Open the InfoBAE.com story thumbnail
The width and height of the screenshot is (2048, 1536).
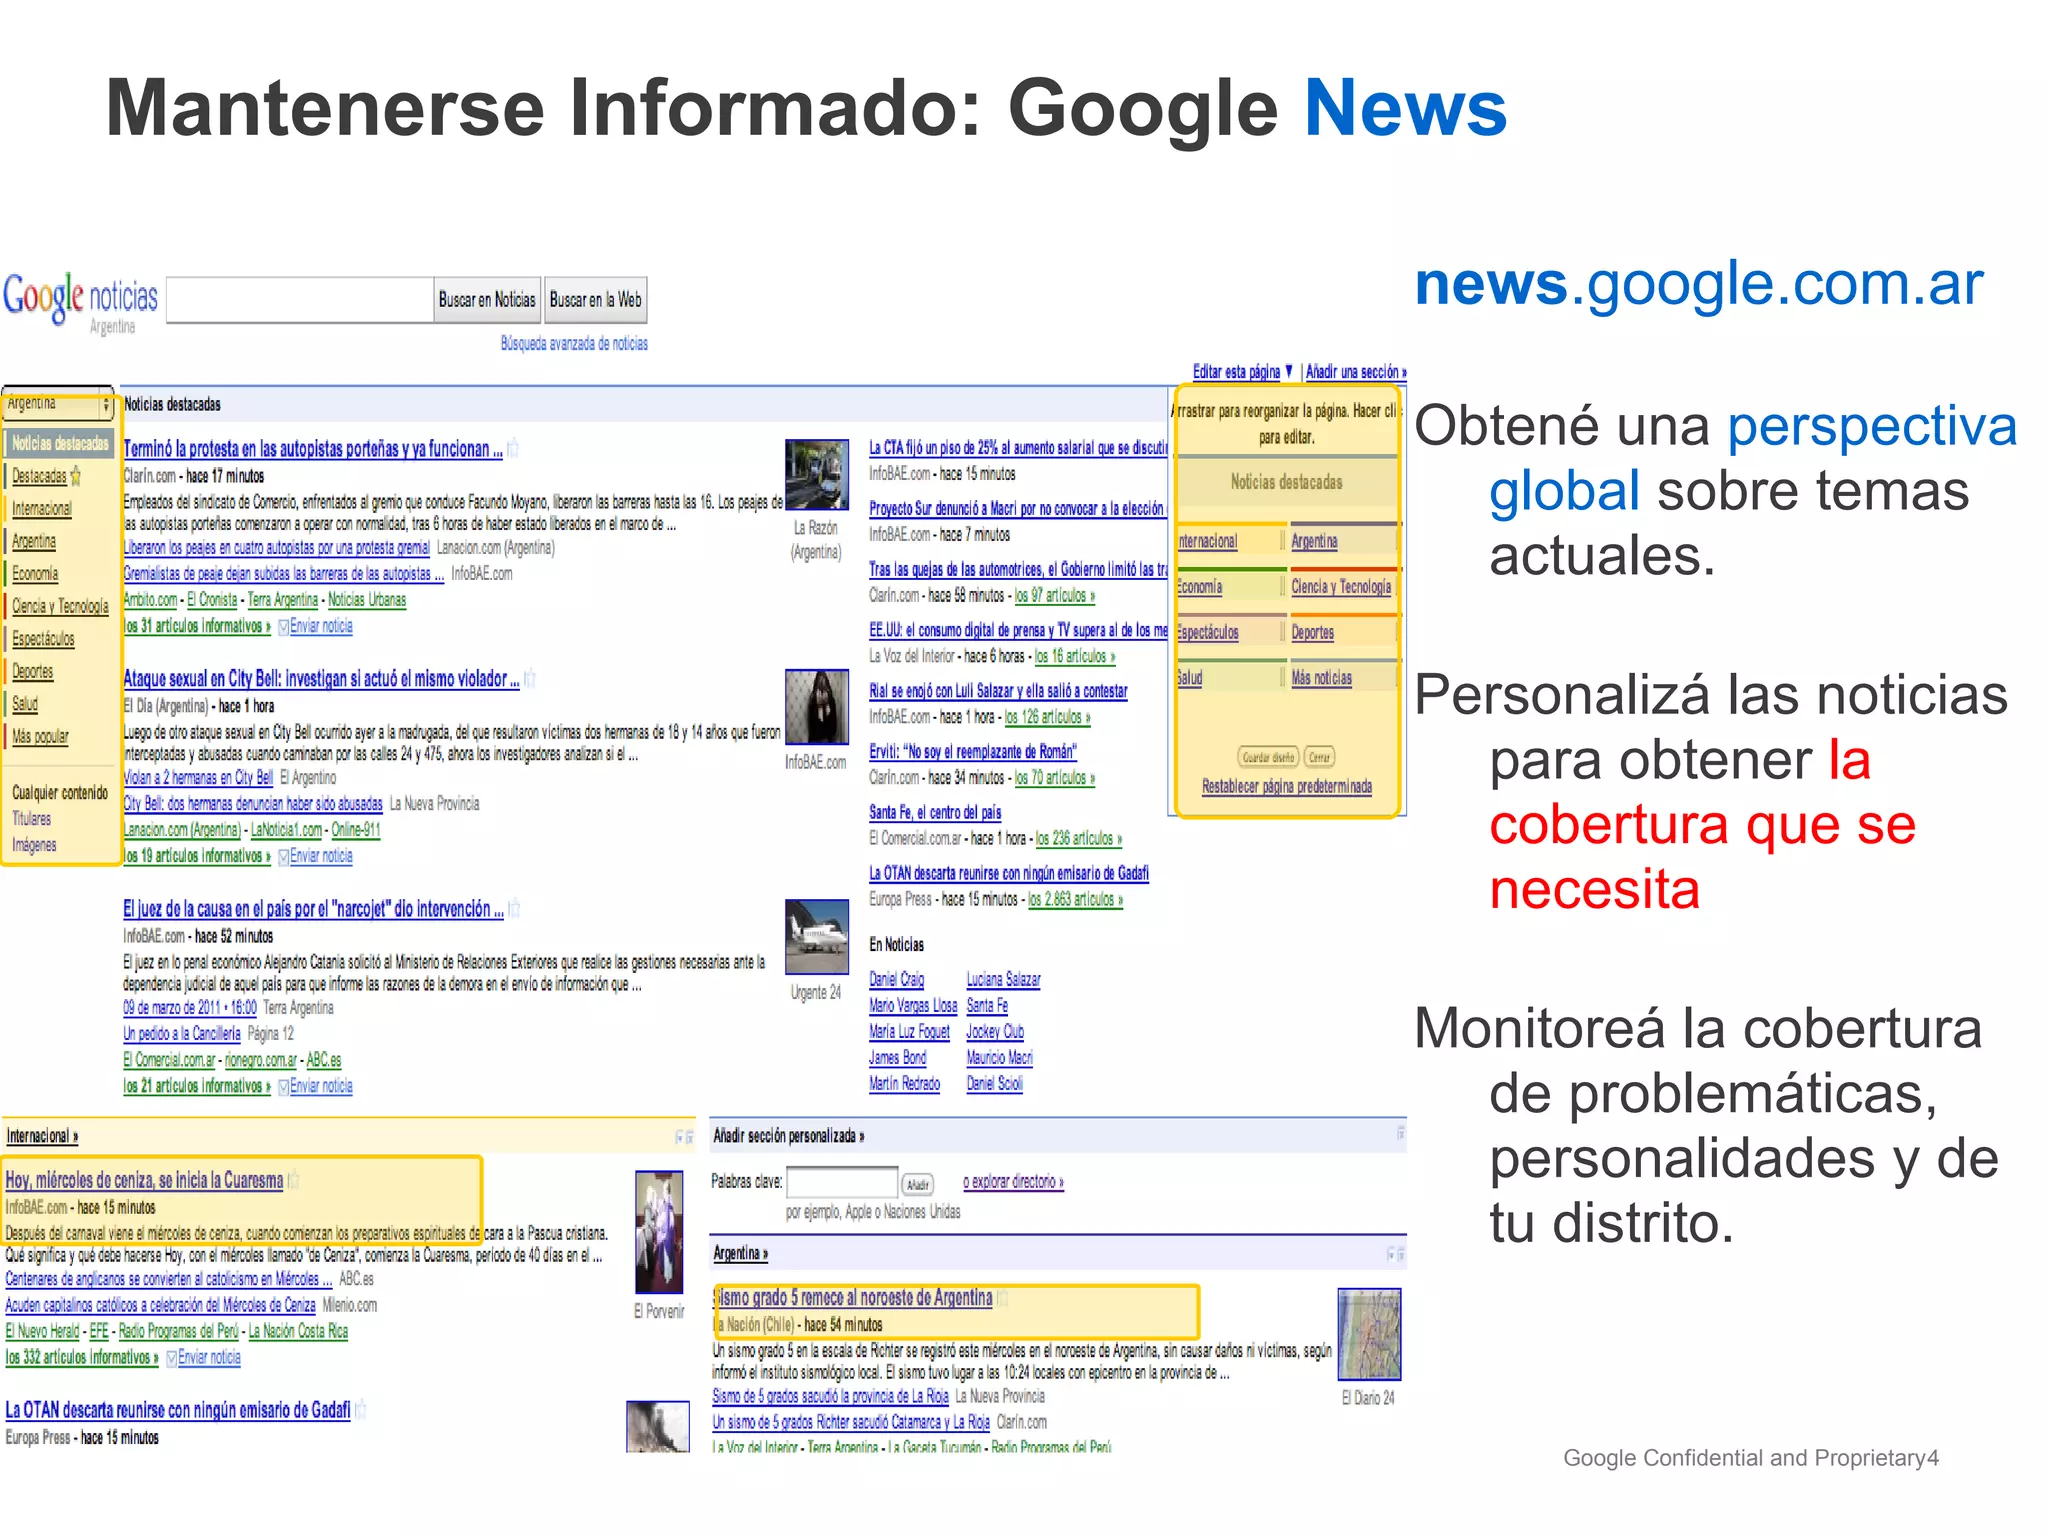coord(817,707)
